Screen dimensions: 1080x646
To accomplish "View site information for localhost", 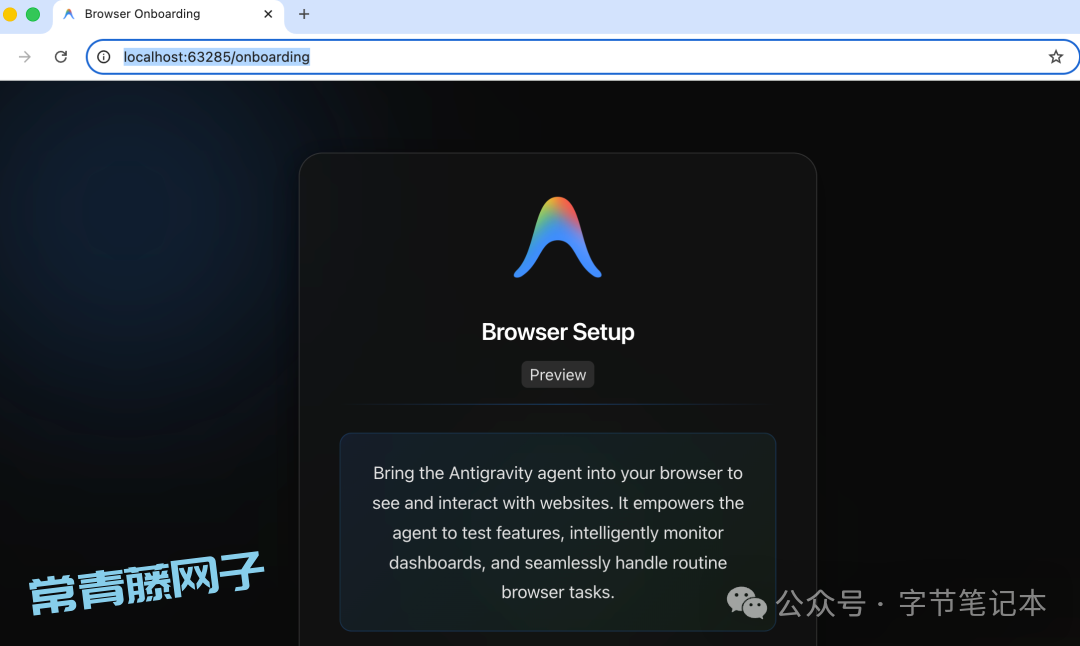I will click(104, 57).
